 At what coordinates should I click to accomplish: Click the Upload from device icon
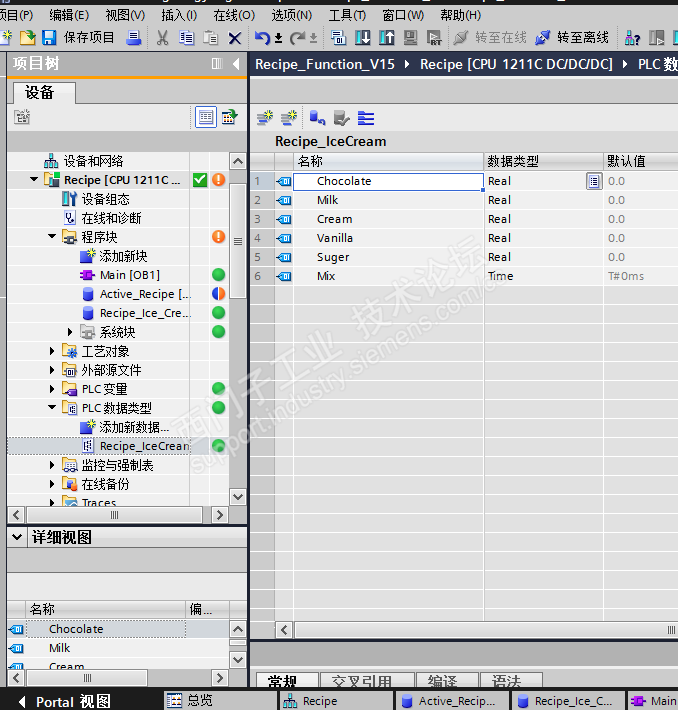click(x=386, y=38)
